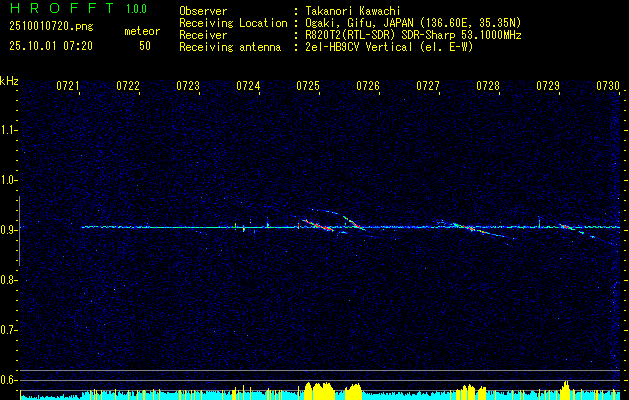The width and height of the screenshot is (629, 400).
Task: Click the 0722 time marker
Action: click(x=128, y=85)
